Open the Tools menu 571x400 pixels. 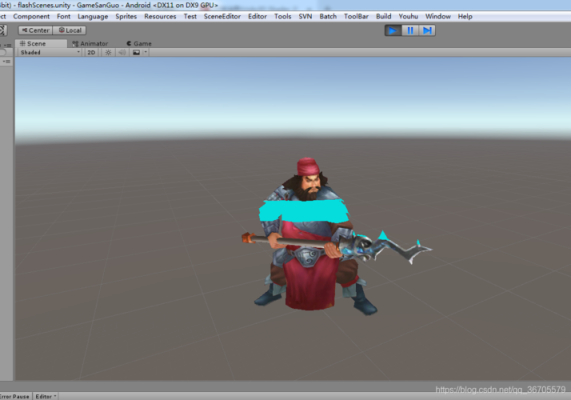(x=283, y=16)
